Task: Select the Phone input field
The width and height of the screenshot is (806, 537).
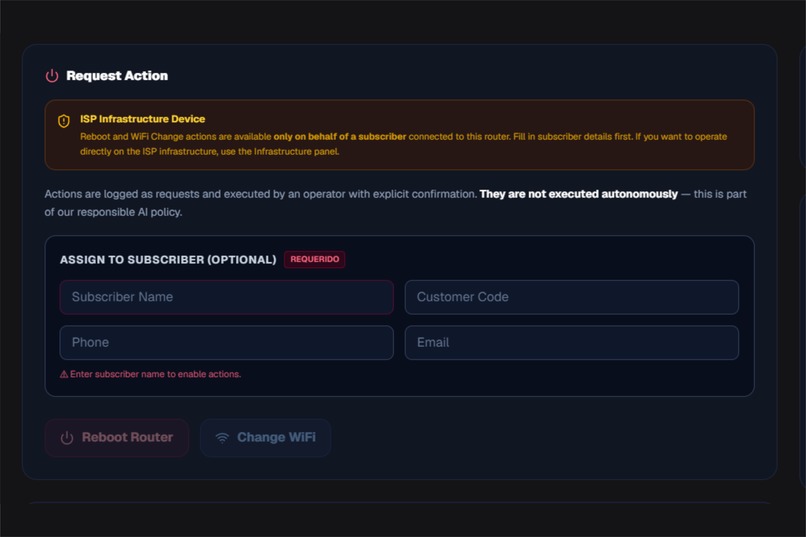Action: click(x=227, y=343)
